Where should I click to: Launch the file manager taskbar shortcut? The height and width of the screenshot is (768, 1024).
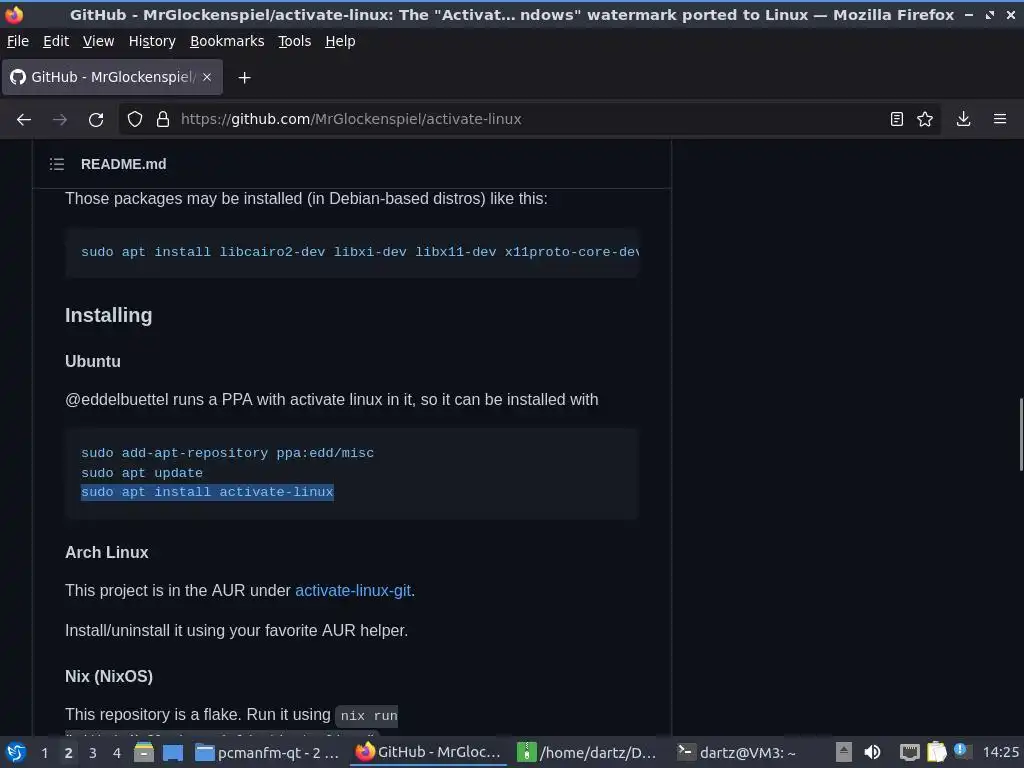pyautogui.click(x=144, y=752)
